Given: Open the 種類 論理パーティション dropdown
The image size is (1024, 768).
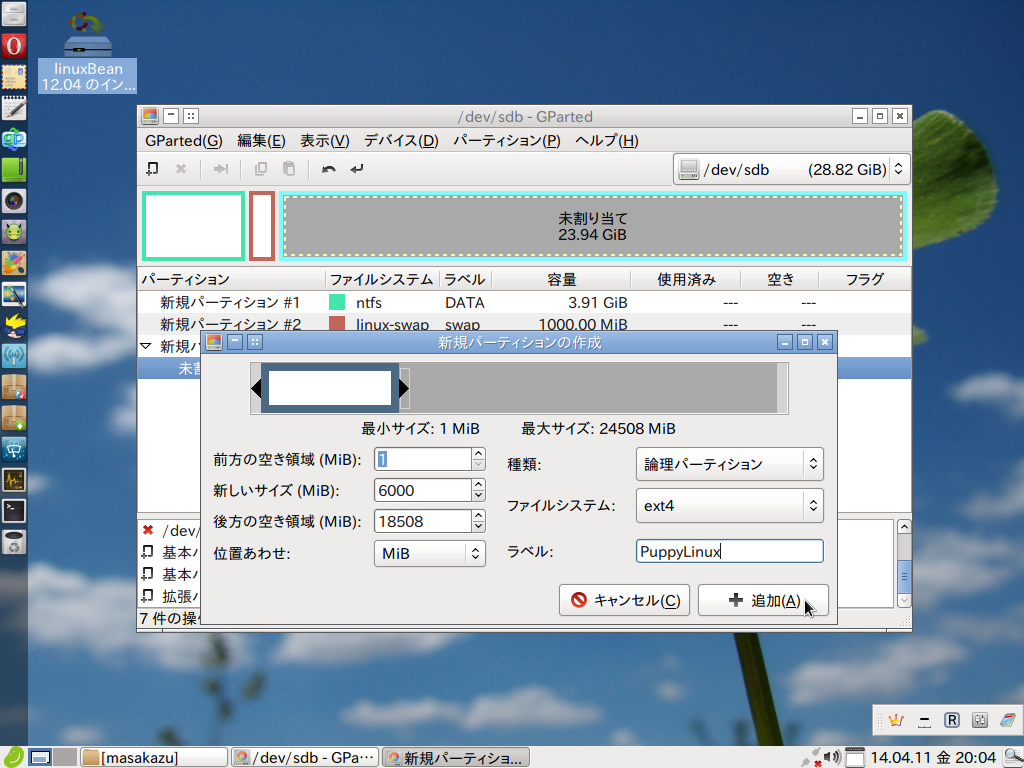Looking at the screenshot, I should (x=729, y=464).
